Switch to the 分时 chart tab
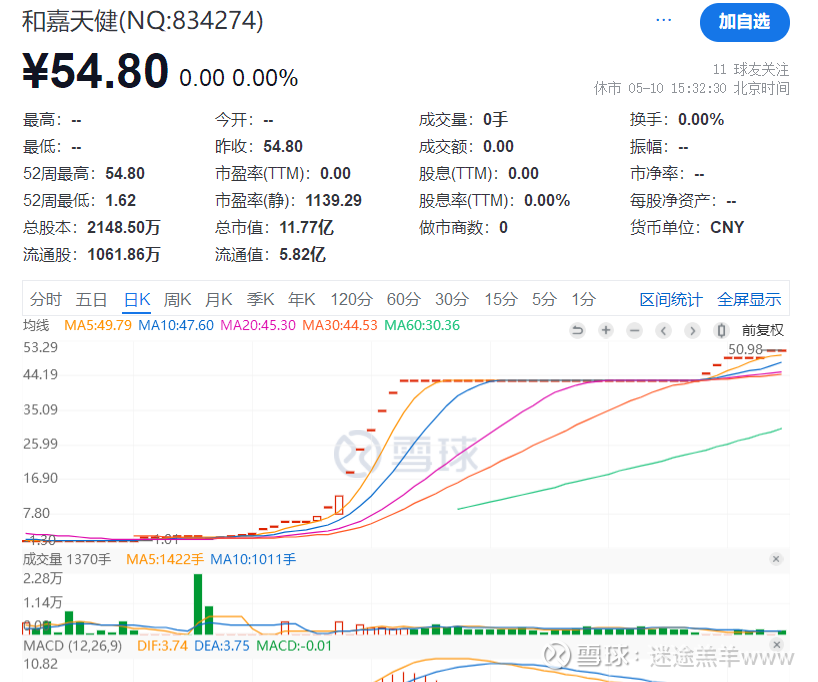 [x=45, y=299]
